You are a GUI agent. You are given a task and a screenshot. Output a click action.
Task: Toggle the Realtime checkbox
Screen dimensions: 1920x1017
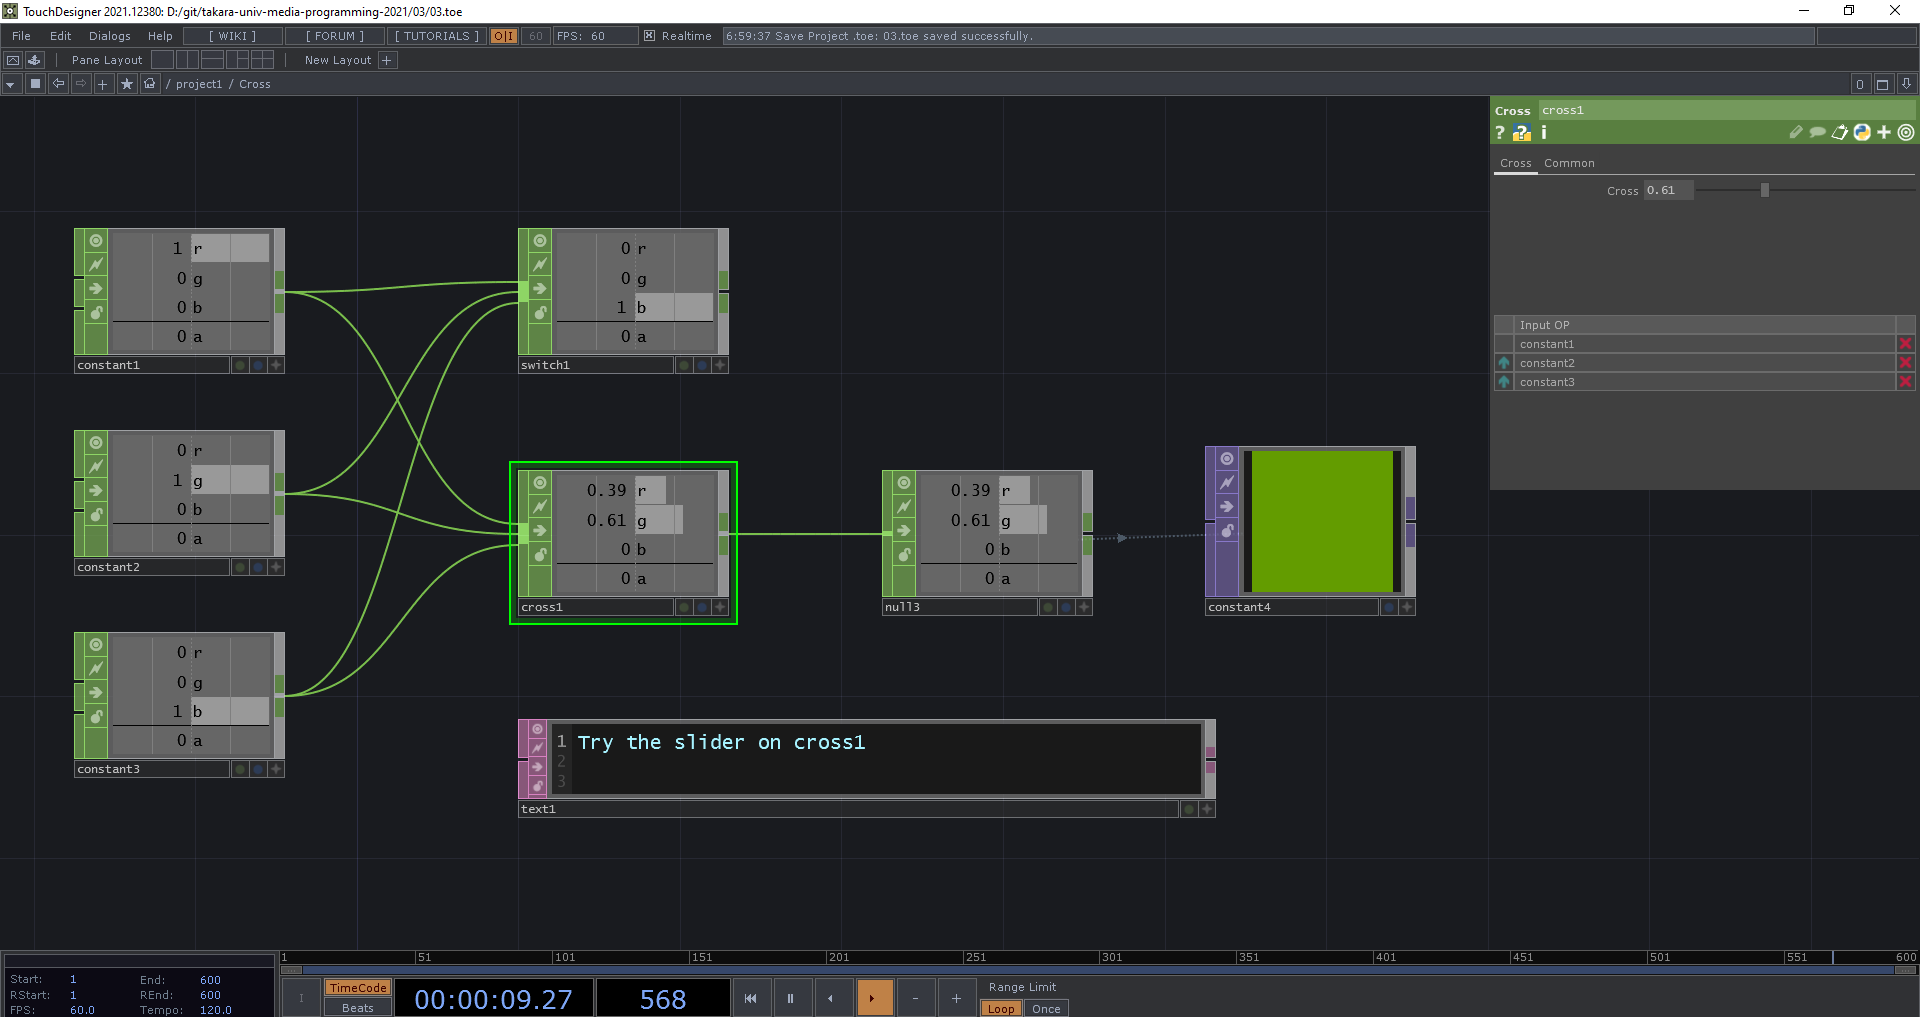(650, 36)
